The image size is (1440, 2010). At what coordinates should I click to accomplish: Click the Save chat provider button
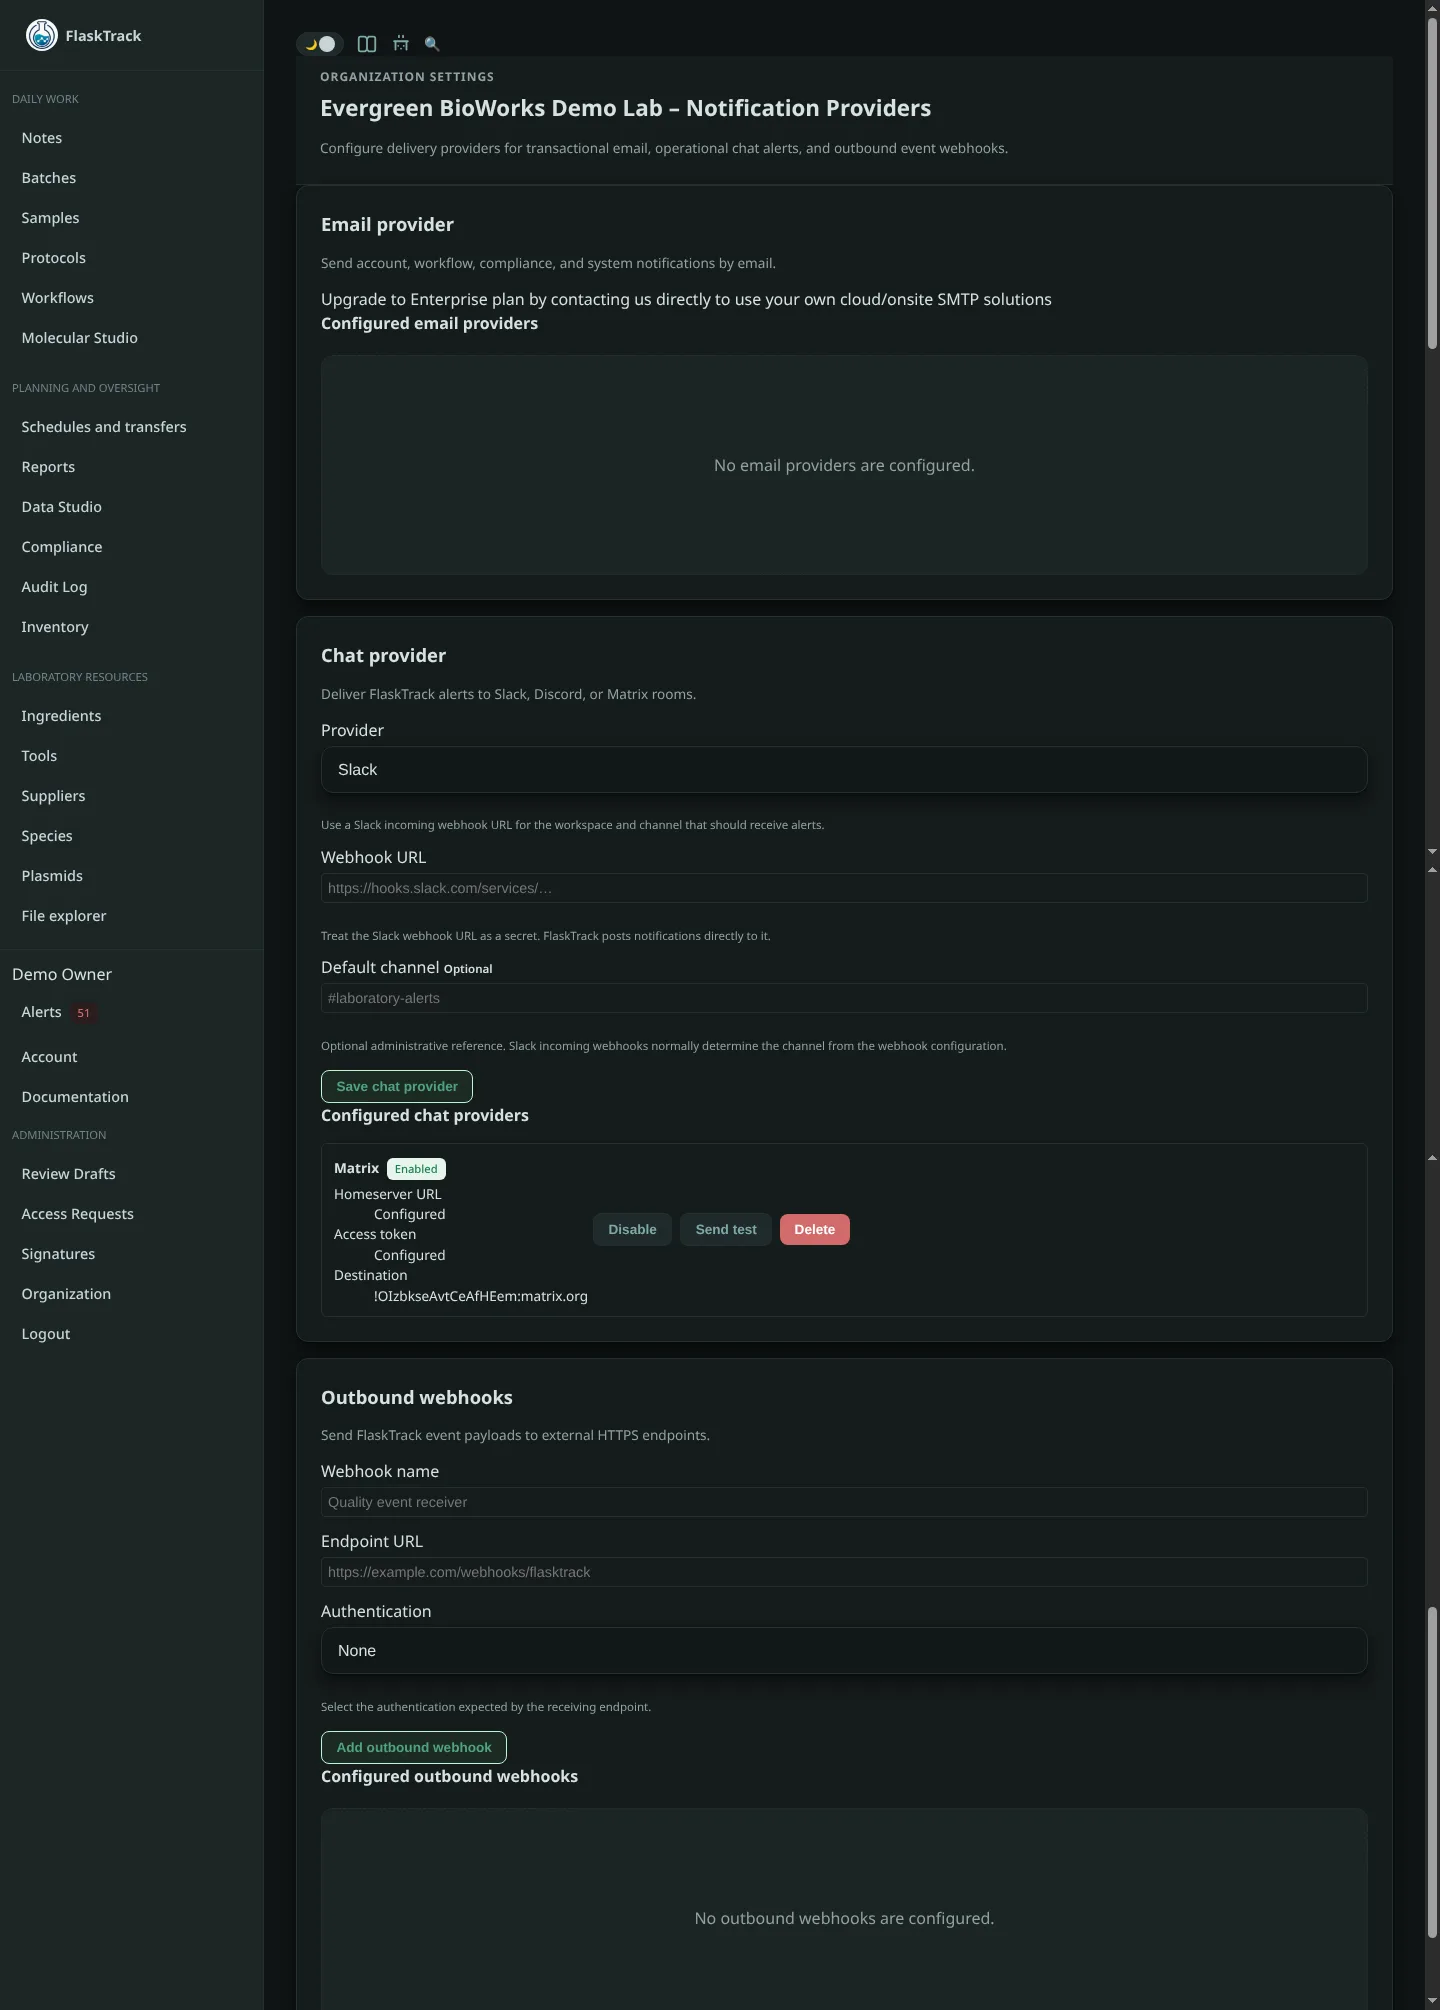pyautogui.click(x=397, y=1087)
